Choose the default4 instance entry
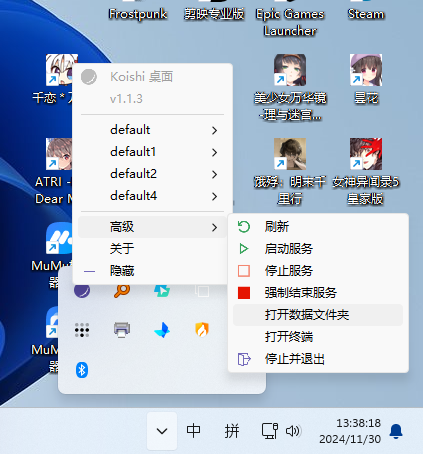423x454 pixels. pos(152,196)
